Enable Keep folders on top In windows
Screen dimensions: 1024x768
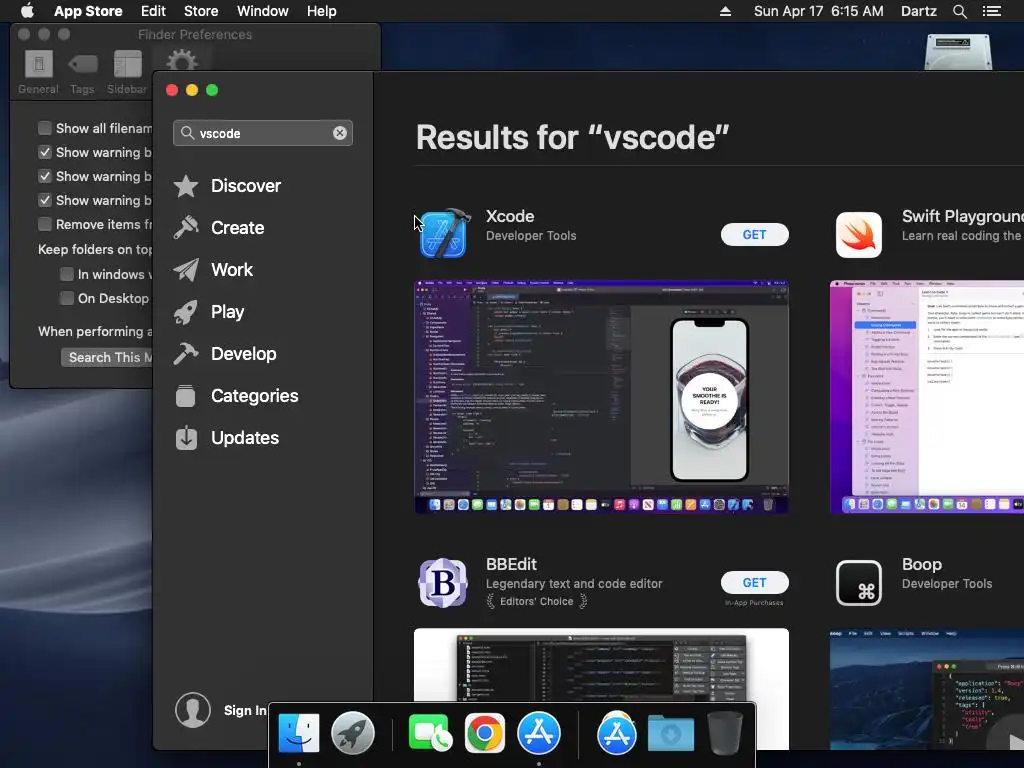click(x=67, y=274)
